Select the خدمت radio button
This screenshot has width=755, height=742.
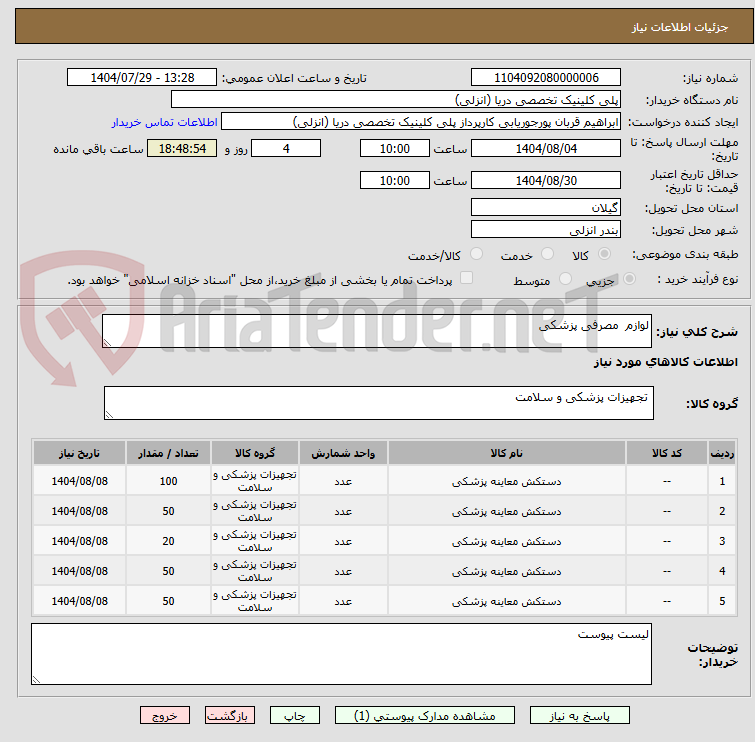point(547,254)
